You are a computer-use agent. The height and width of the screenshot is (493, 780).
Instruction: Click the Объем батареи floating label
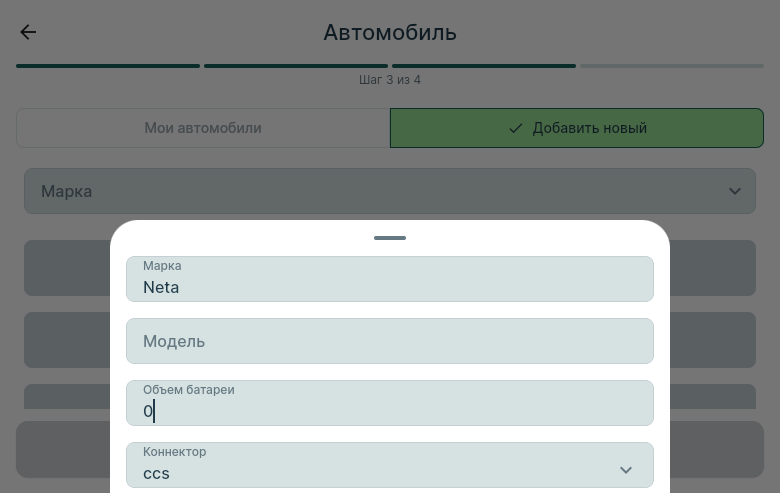pyautogui.click(x=189, y=390)
